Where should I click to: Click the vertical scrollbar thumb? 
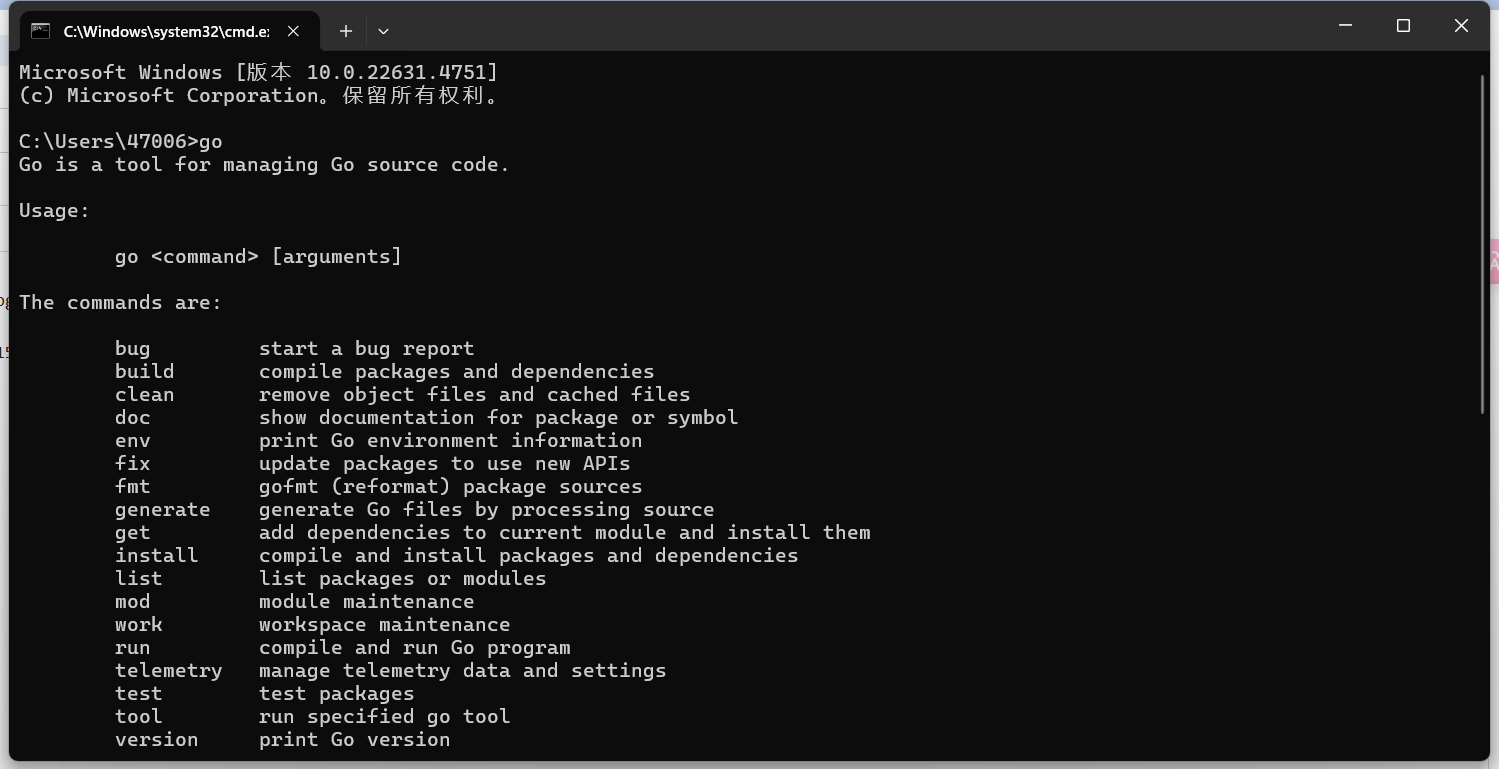[1482, 240]
